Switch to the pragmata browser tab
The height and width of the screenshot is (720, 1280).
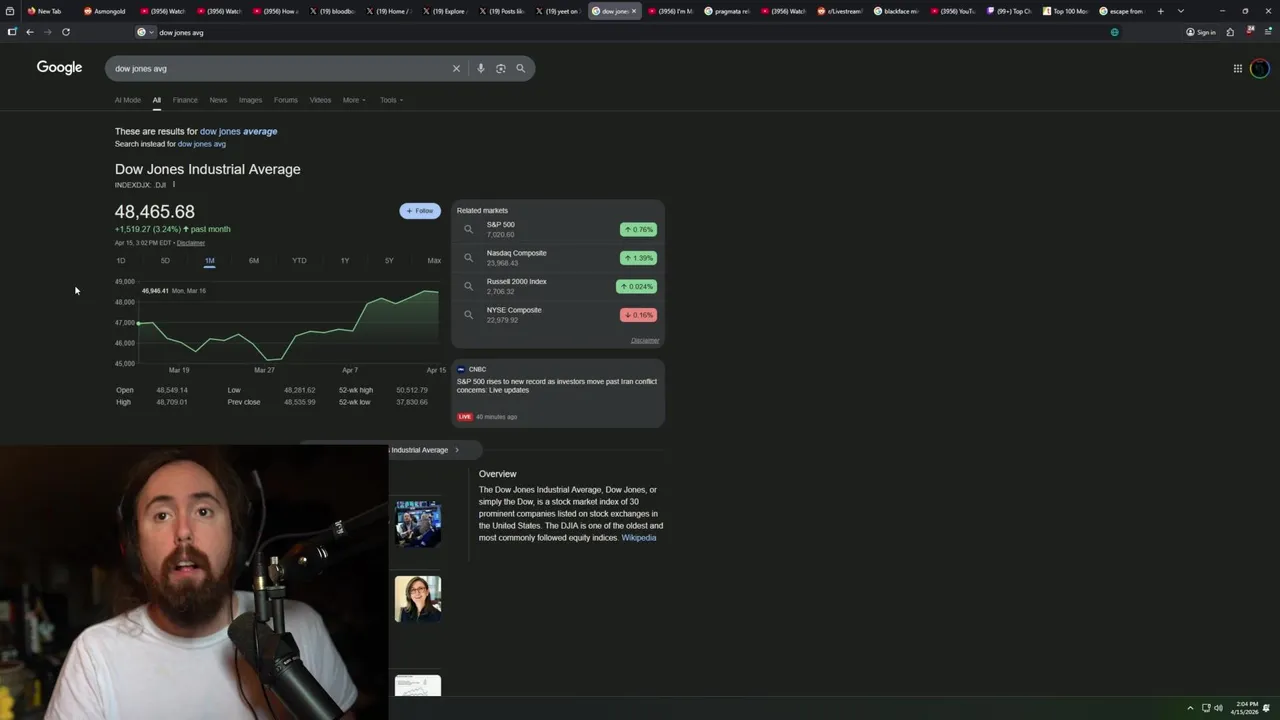tap(726, 11)
